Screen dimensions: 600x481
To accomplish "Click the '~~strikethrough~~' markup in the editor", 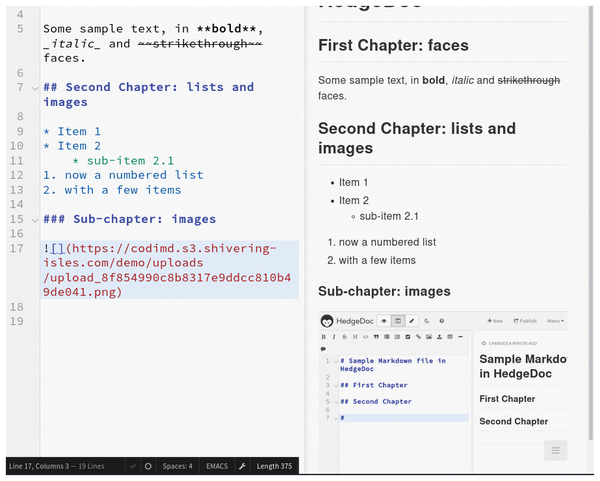I will (x=200, y=44).
